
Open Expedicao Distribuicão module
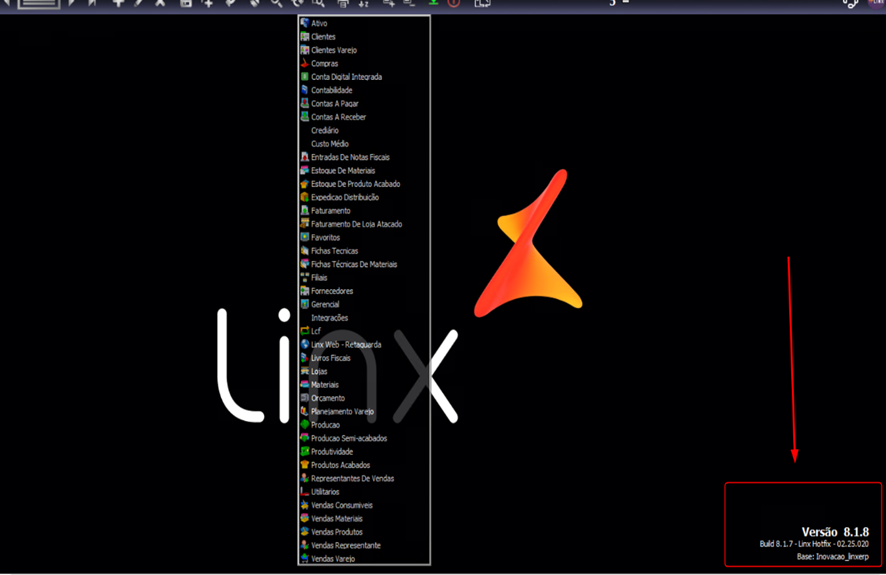[345, 197]
